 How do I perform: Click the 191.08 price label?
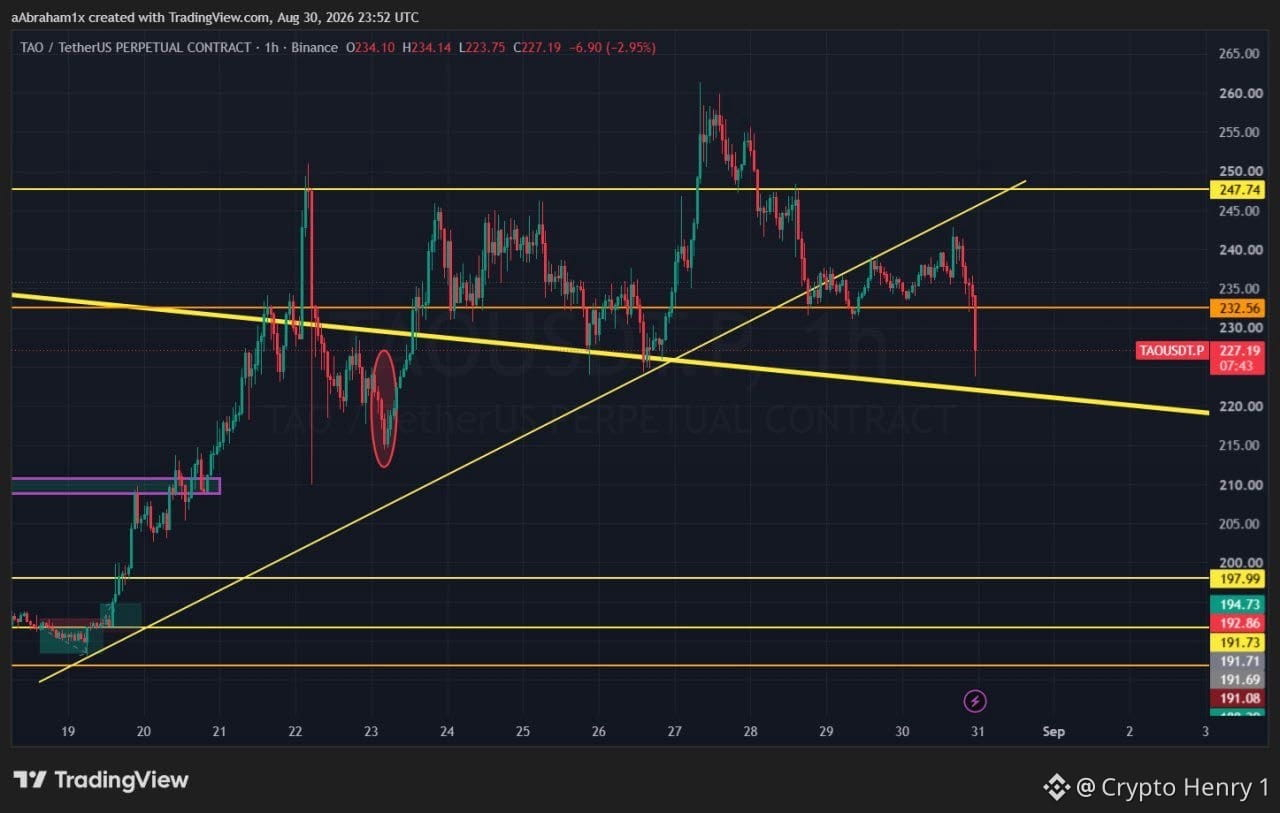(1236, 698)
